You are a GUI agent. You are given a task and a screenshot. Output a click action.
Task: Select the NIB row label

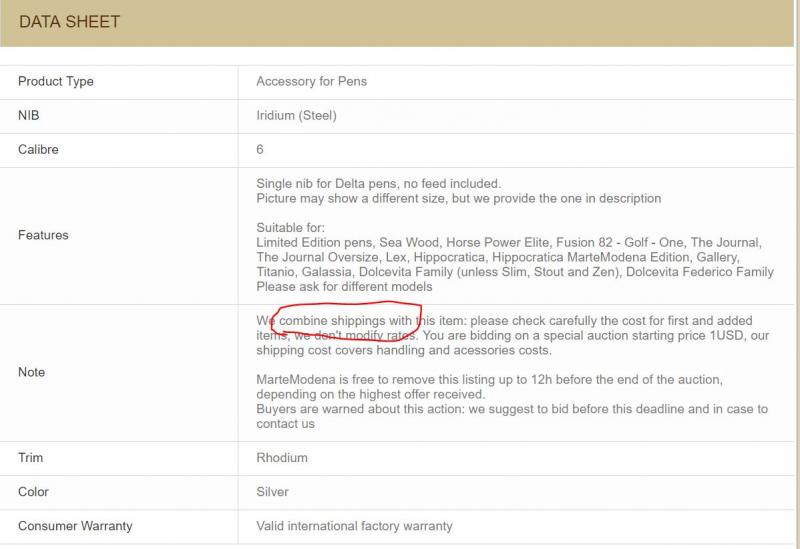(28, 115)
